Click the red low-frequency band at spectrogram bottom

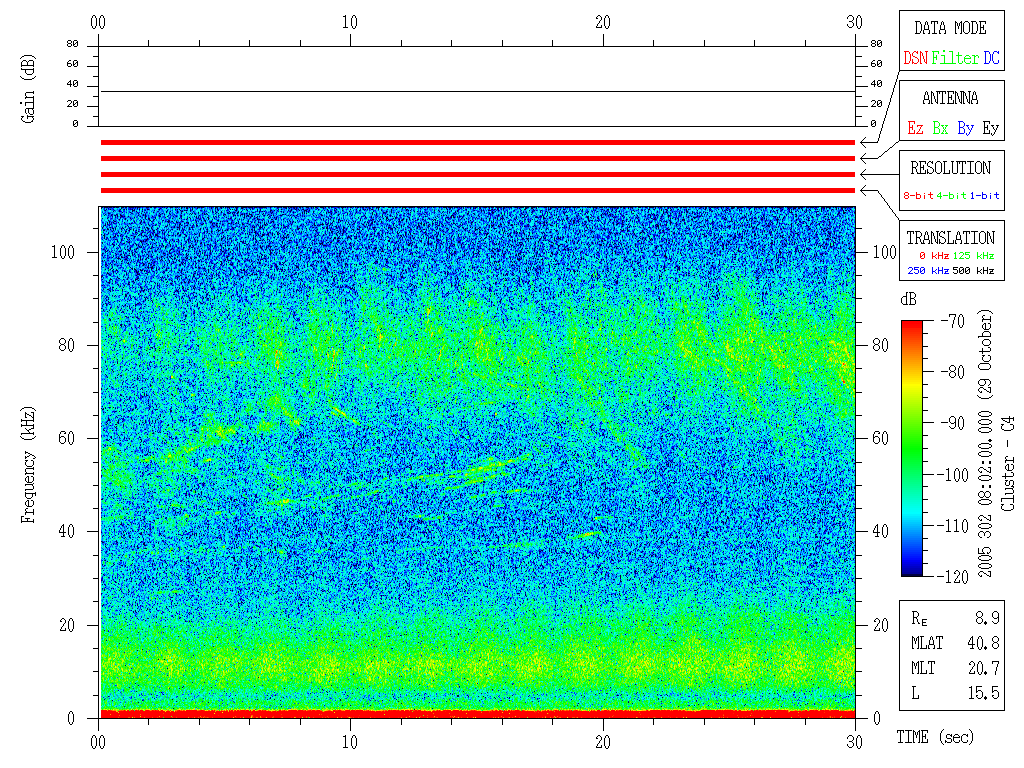point(477,714)
